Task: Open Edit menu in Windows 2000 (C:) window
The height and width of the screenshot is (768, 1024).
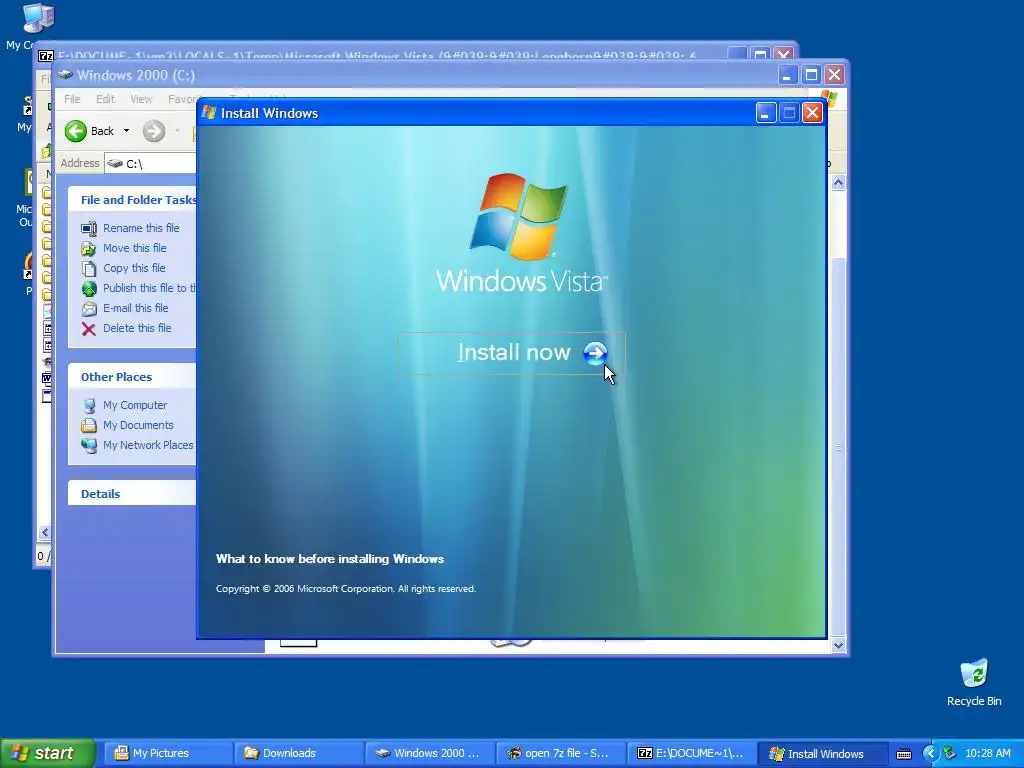Action: point(105,99)
